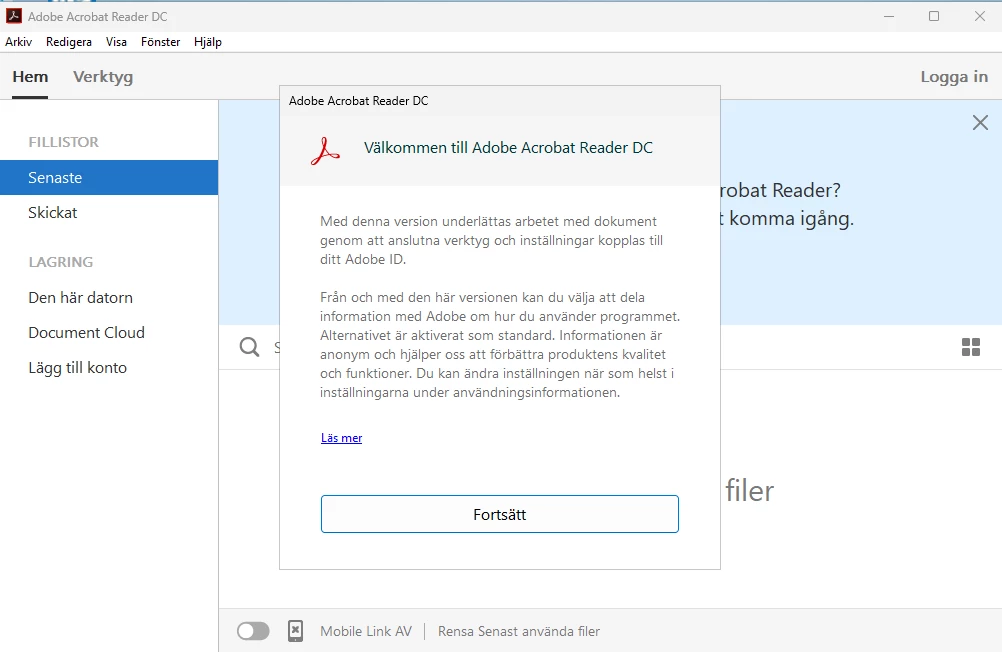Open the Arkiv menu
Image resolution: width=1002 pixels, height=652 pixels.
[x=19, y=42]
